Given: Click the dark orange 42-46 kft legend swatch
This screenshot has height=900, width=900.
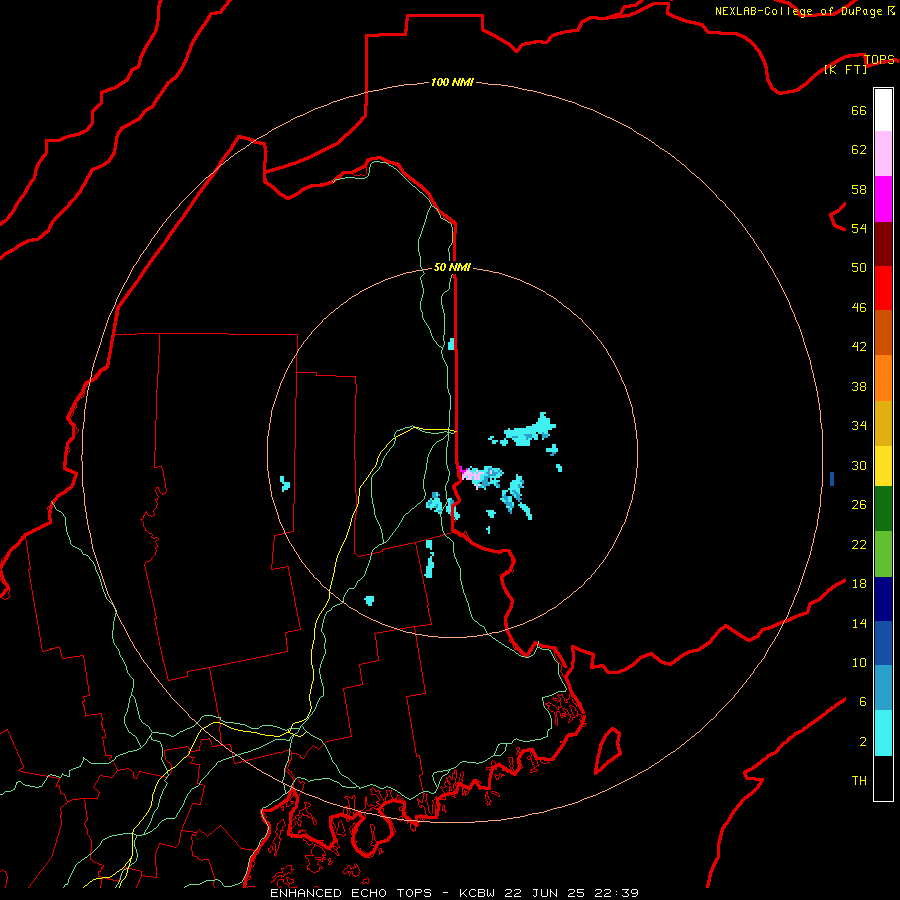Looking at the screenshot, I should point(883,333).
